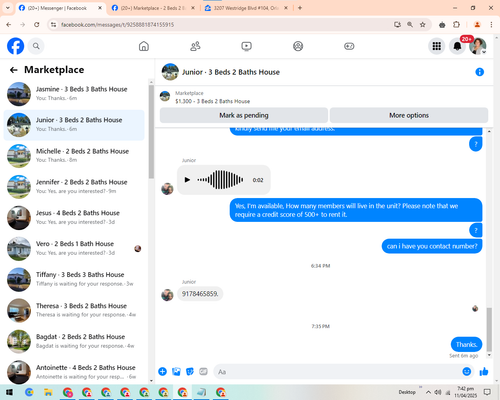The image size is (500, 400).
Task: Open the Extensions puzzle icon
Action: (456, 25)
